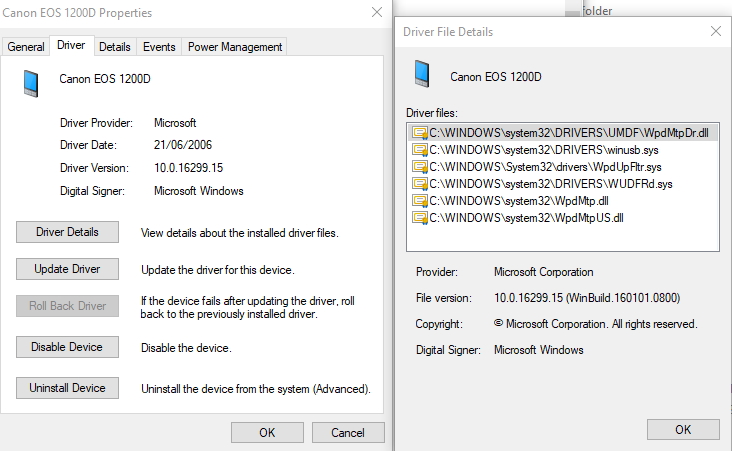Open the Details tab
Screen dimensions: 732x451
click(x=115, y=47)
